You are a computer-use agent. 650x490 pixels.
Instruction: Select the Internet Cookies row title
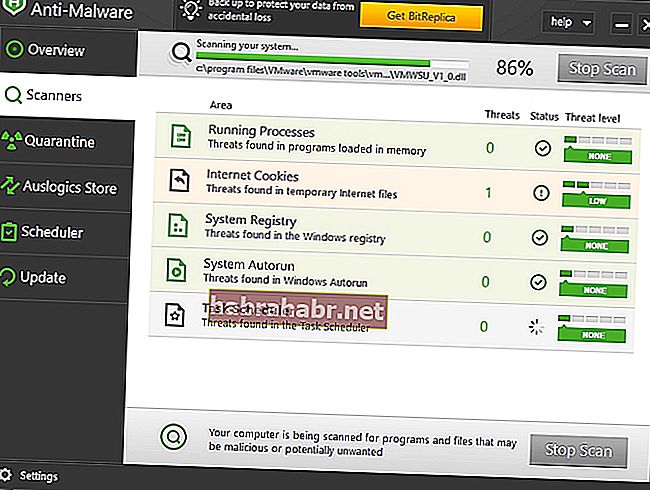click(252, 175)
